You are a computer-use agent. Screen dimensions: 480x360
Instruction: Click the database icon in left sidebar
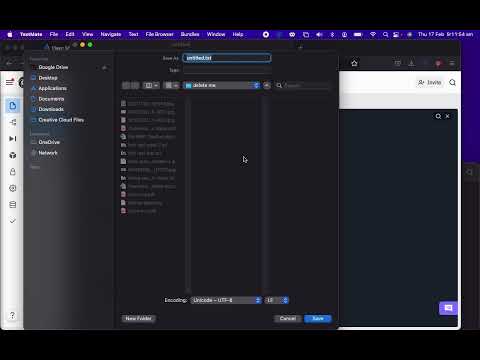coord(13,205)
